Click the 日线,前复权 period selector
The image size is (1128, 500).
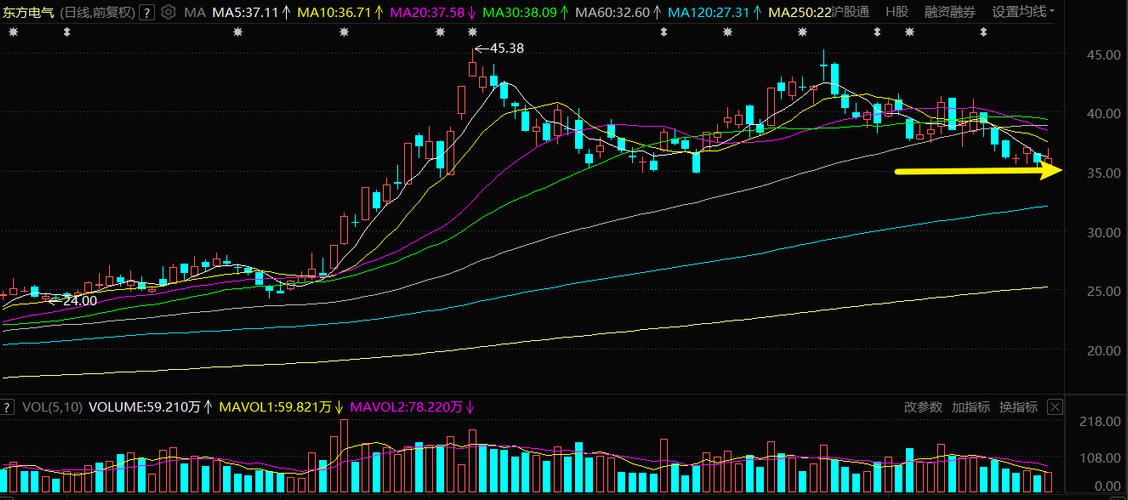point(96,12)
